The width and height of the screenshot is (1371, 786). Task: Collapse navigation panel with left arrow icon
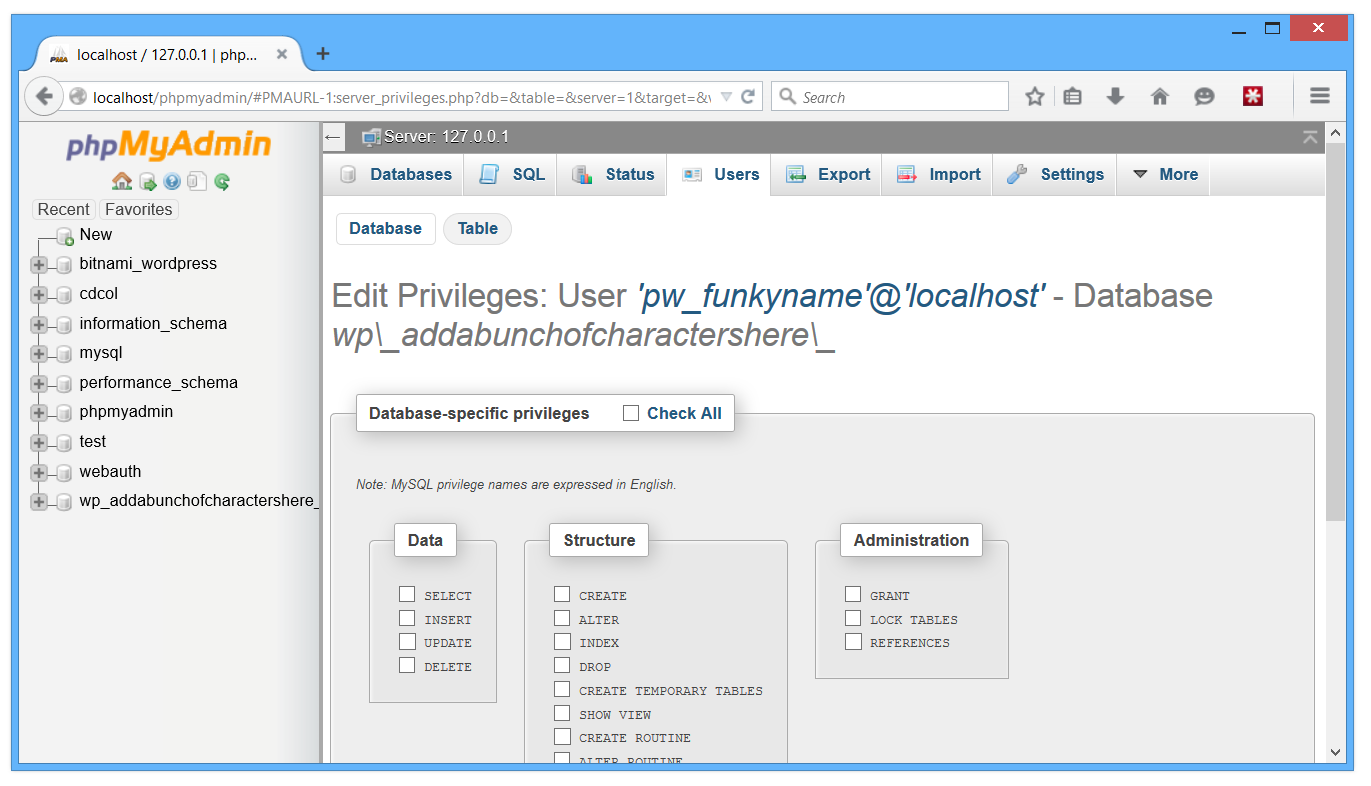point(333,137)
